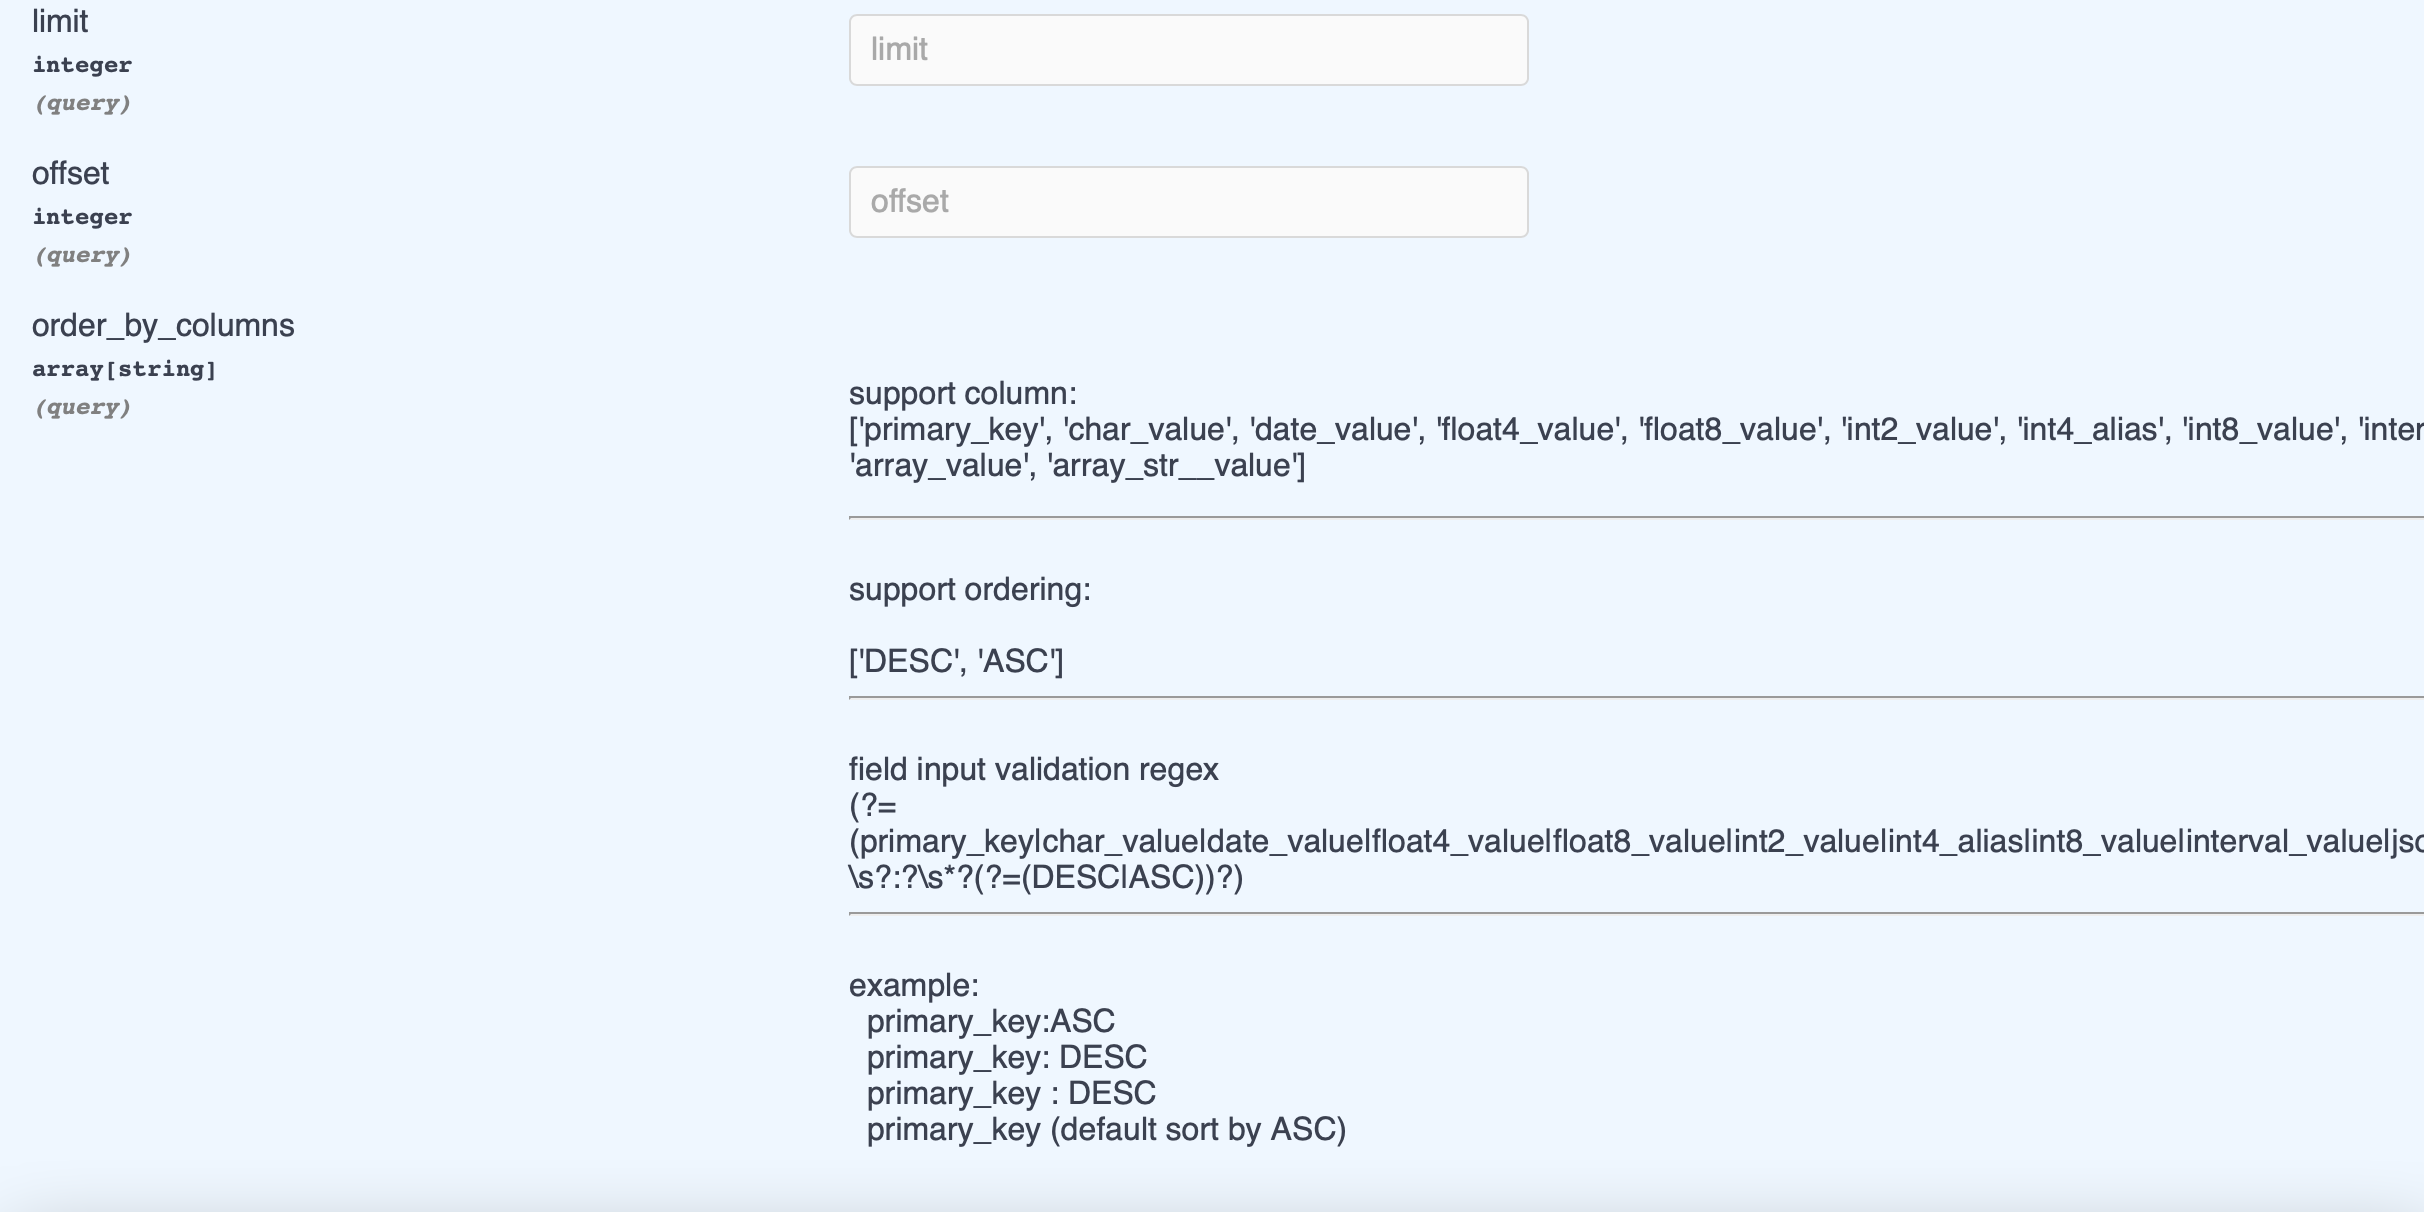
Task: Click inside the offset input field
Action: (x=1188, y=200)
